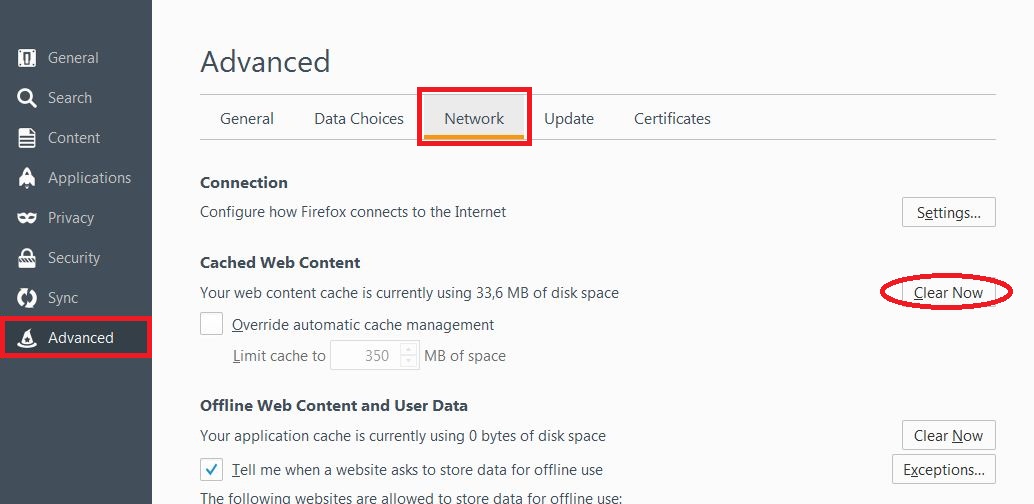The width and height of the screenshot is (1034, 504).
Task: Click 'The following websites are allowed' text
Action: click(411, 497)
